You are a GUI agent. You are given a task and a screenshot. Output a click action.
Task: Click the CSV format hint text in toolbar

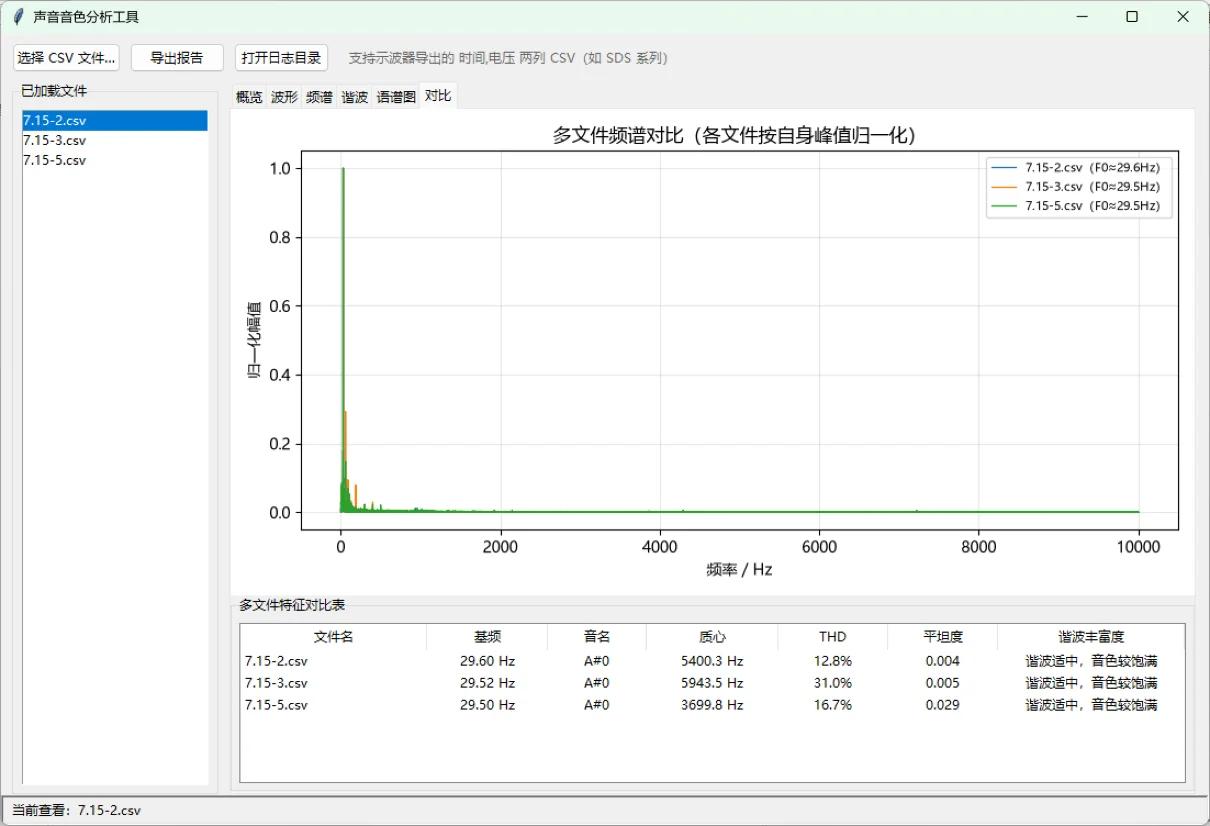click(508, 58)
